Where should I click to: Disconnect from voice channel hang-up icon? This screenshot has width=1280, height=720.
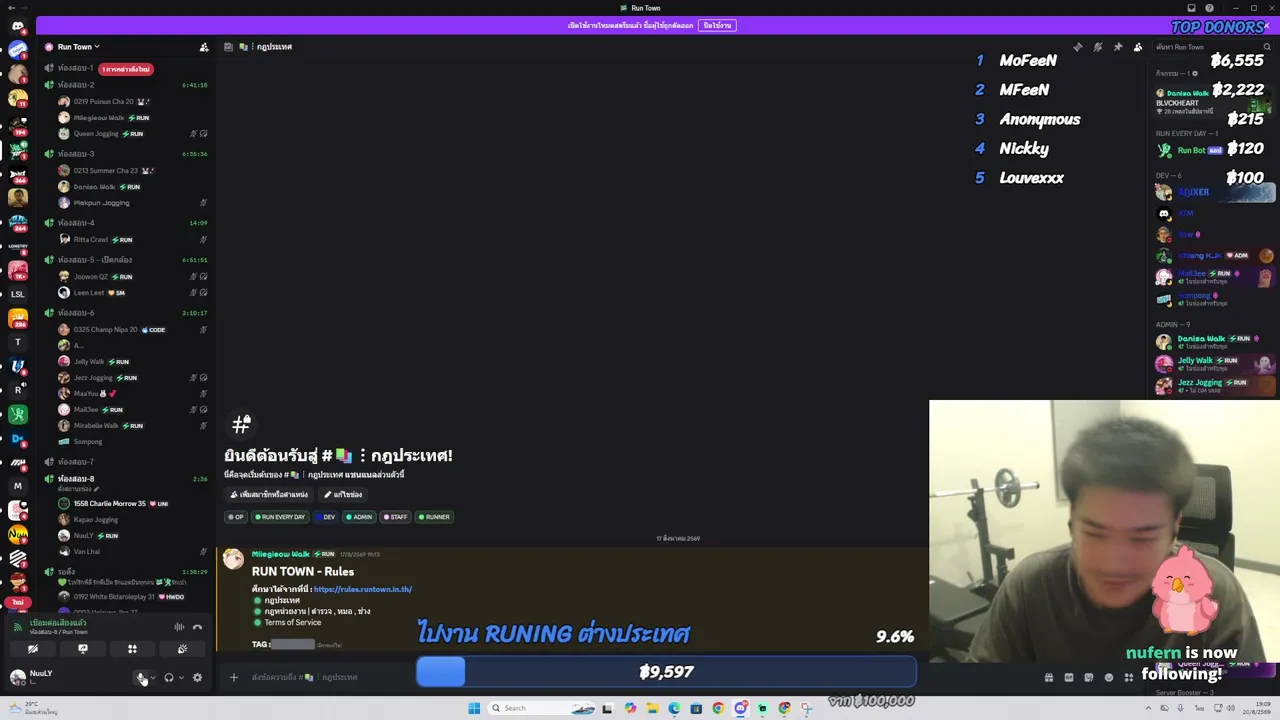[x=197, y=627]
